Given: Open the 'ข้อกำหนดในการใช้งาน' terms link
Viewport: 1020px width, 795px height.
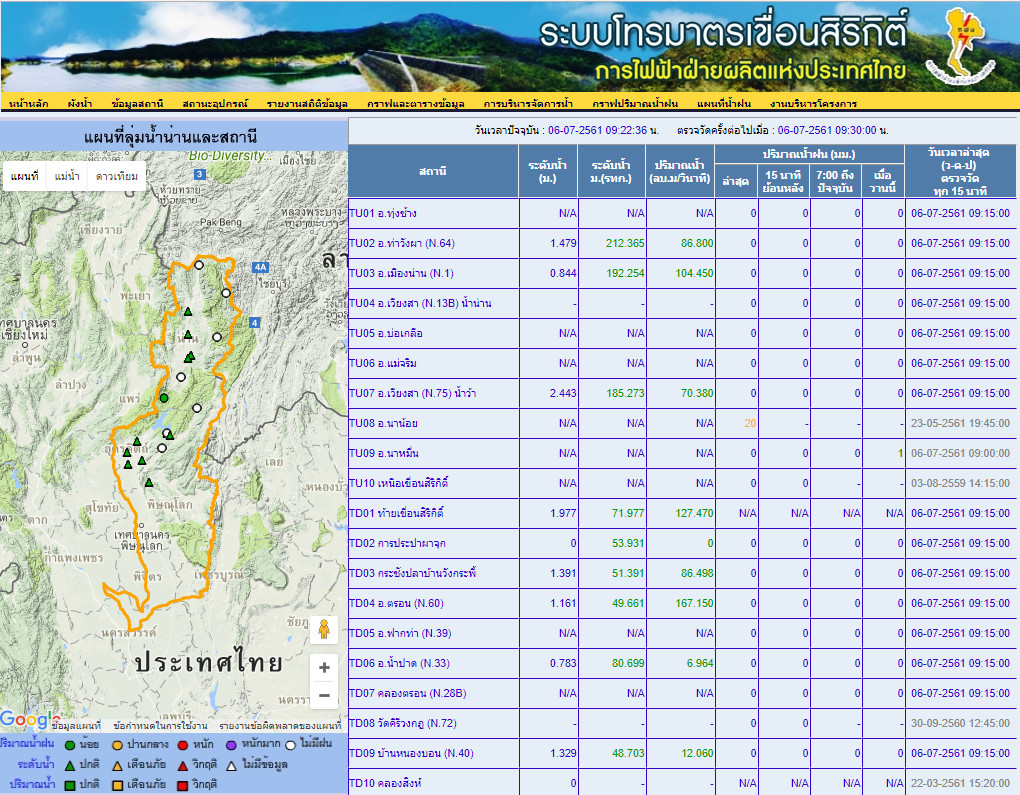Looking at the screenshot, I should tap(160, 725).
